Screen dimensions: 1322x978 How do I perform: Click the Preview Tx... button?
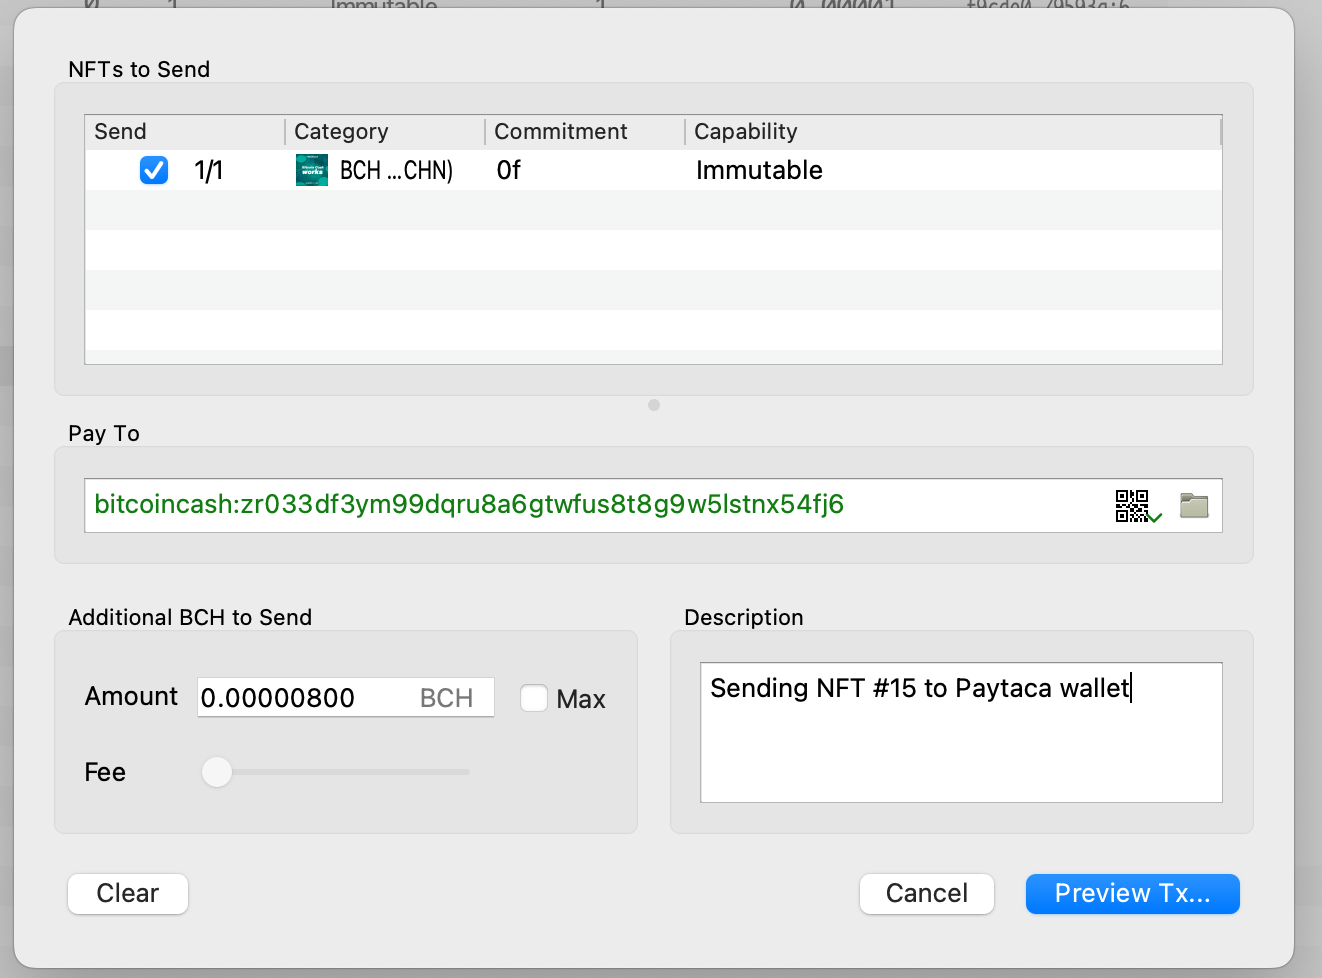[x=1132, y=893]
